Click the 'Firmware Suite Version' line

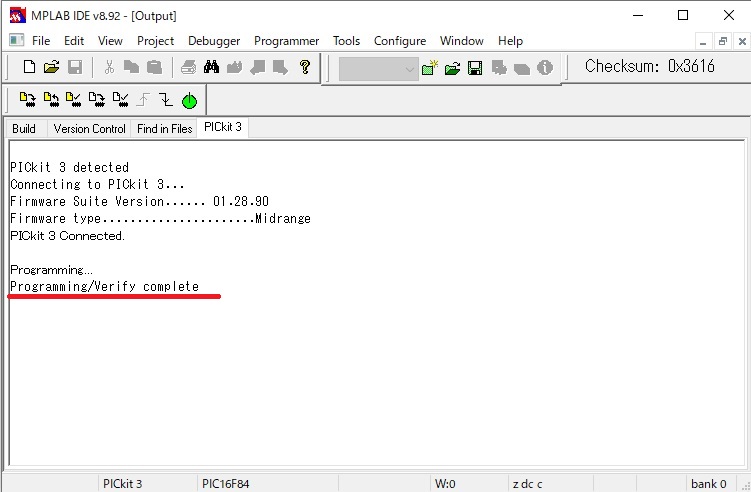[139, 201]
